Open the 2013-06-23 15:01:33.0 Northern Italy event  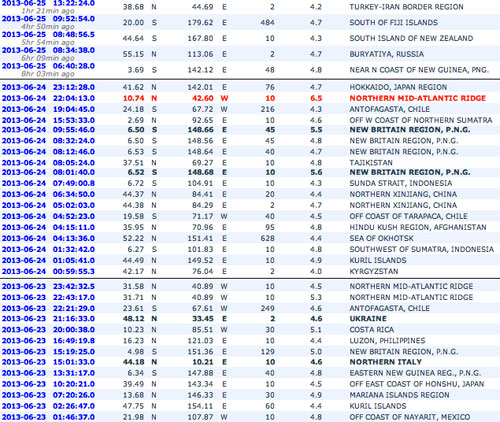tap(48, 362)
